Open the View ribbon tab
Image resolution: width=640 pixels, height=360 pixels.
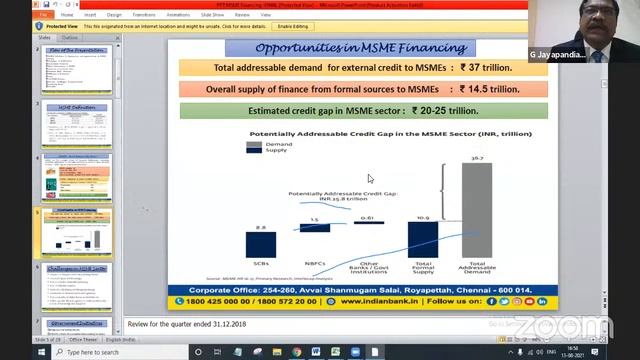[x=266, y=15]
